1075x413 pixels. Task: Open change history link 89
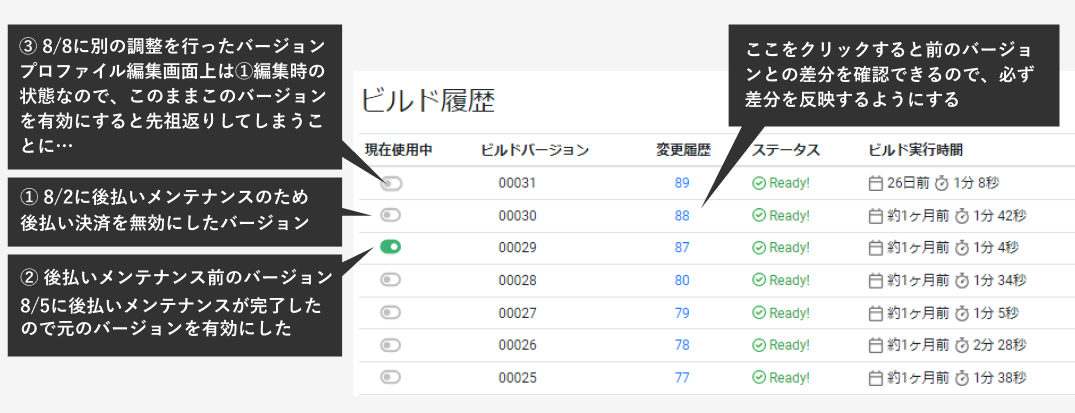click(x=681, y=183)
